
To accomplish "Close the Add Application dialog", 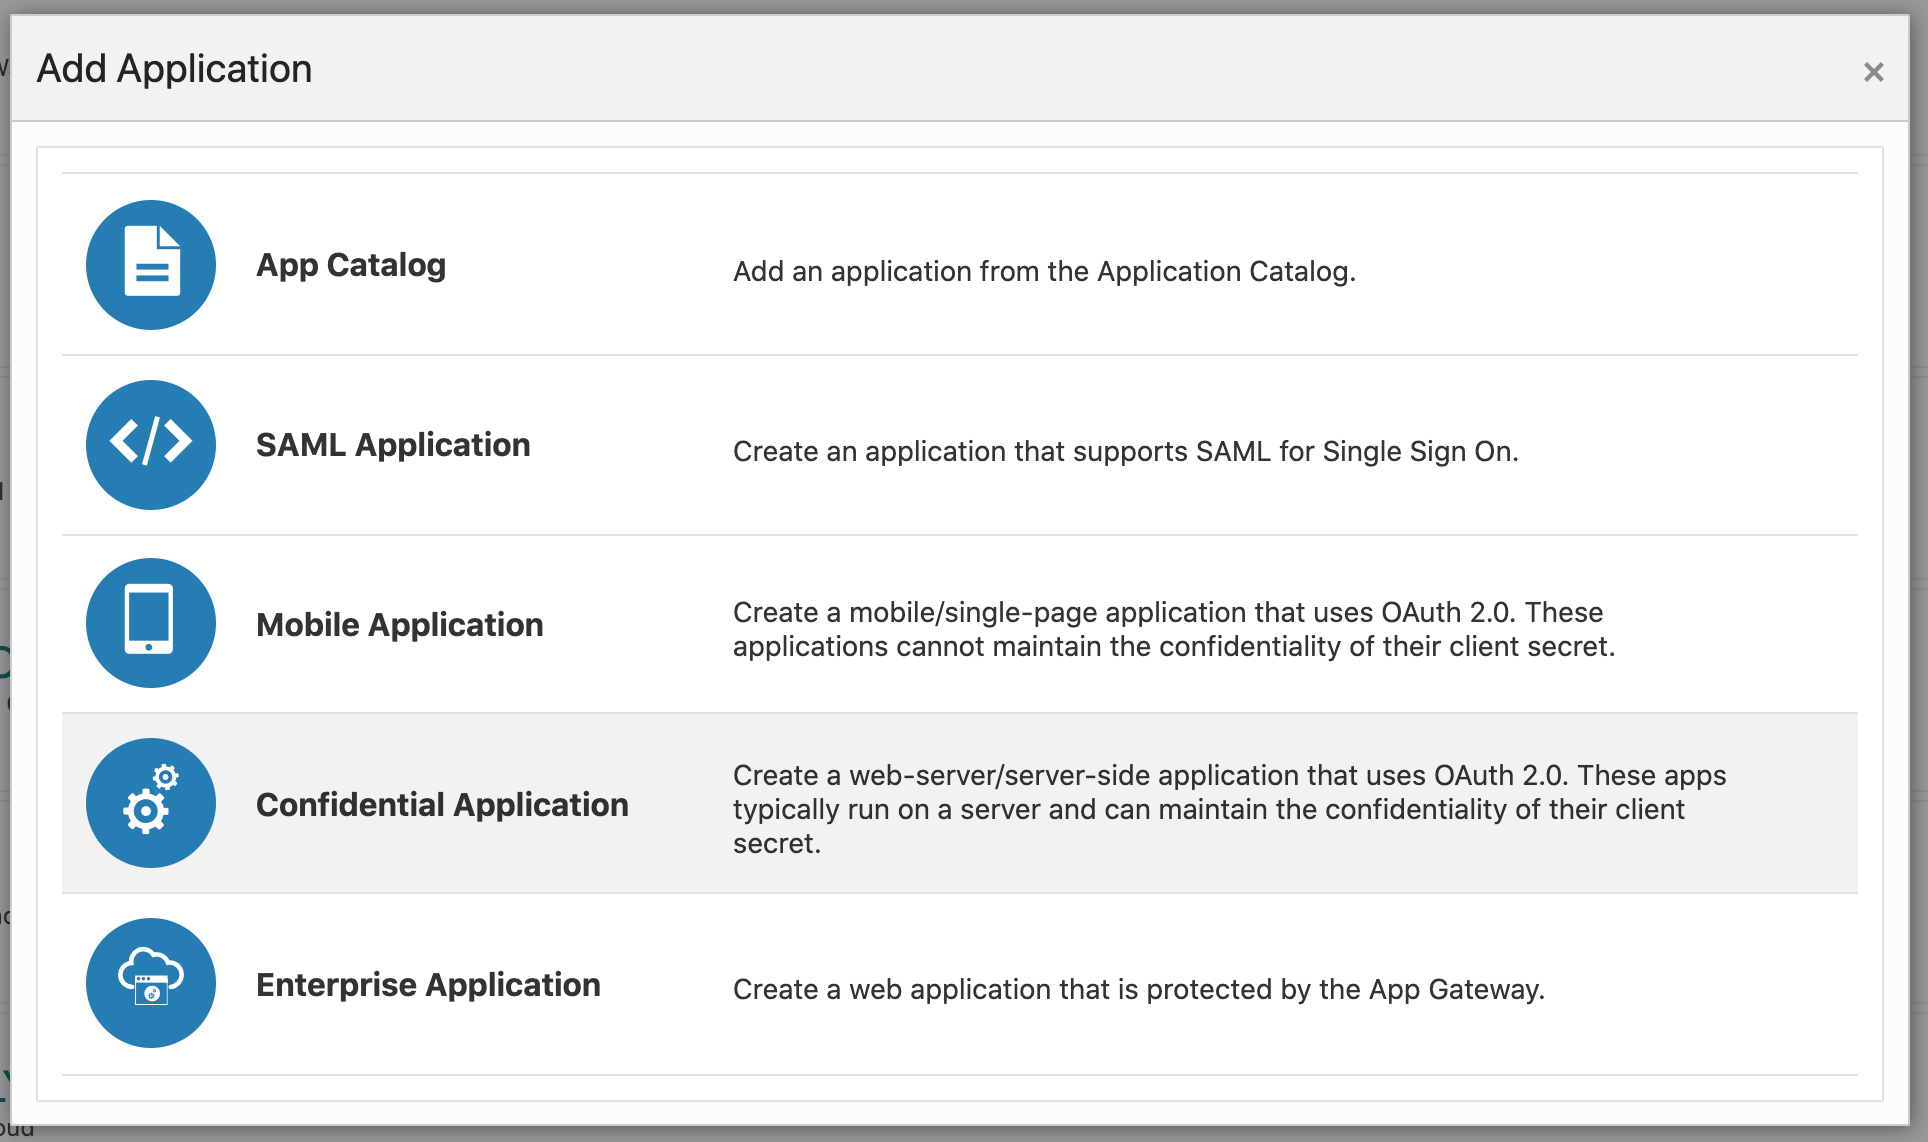I will (x=1873, y=72).
